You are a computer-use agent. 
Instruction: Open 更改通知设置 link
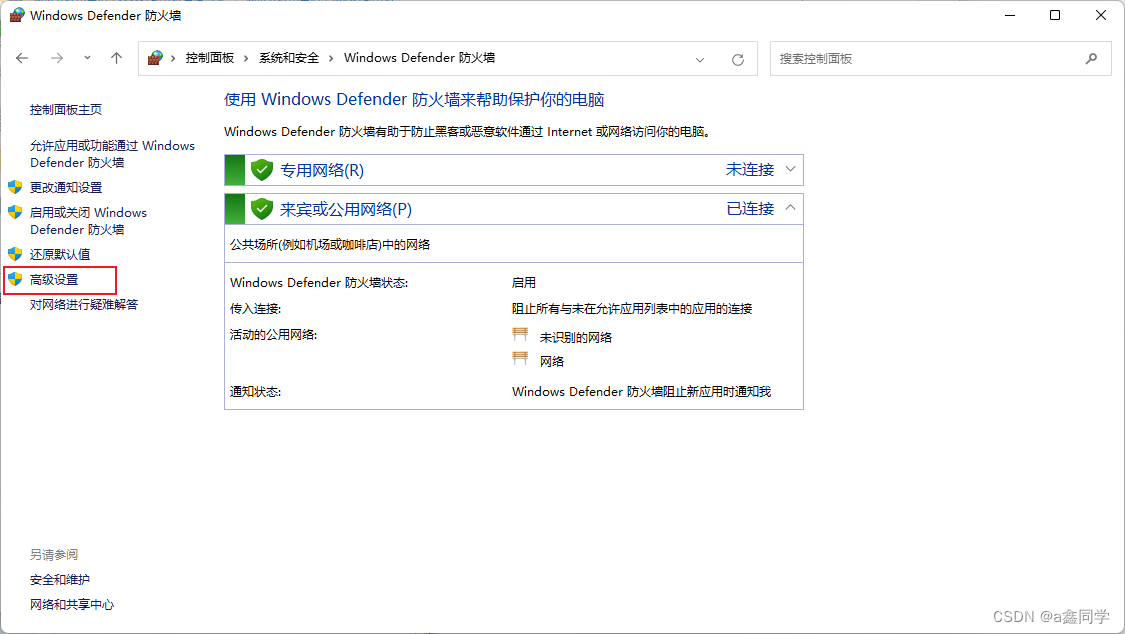tap(66, 188)
